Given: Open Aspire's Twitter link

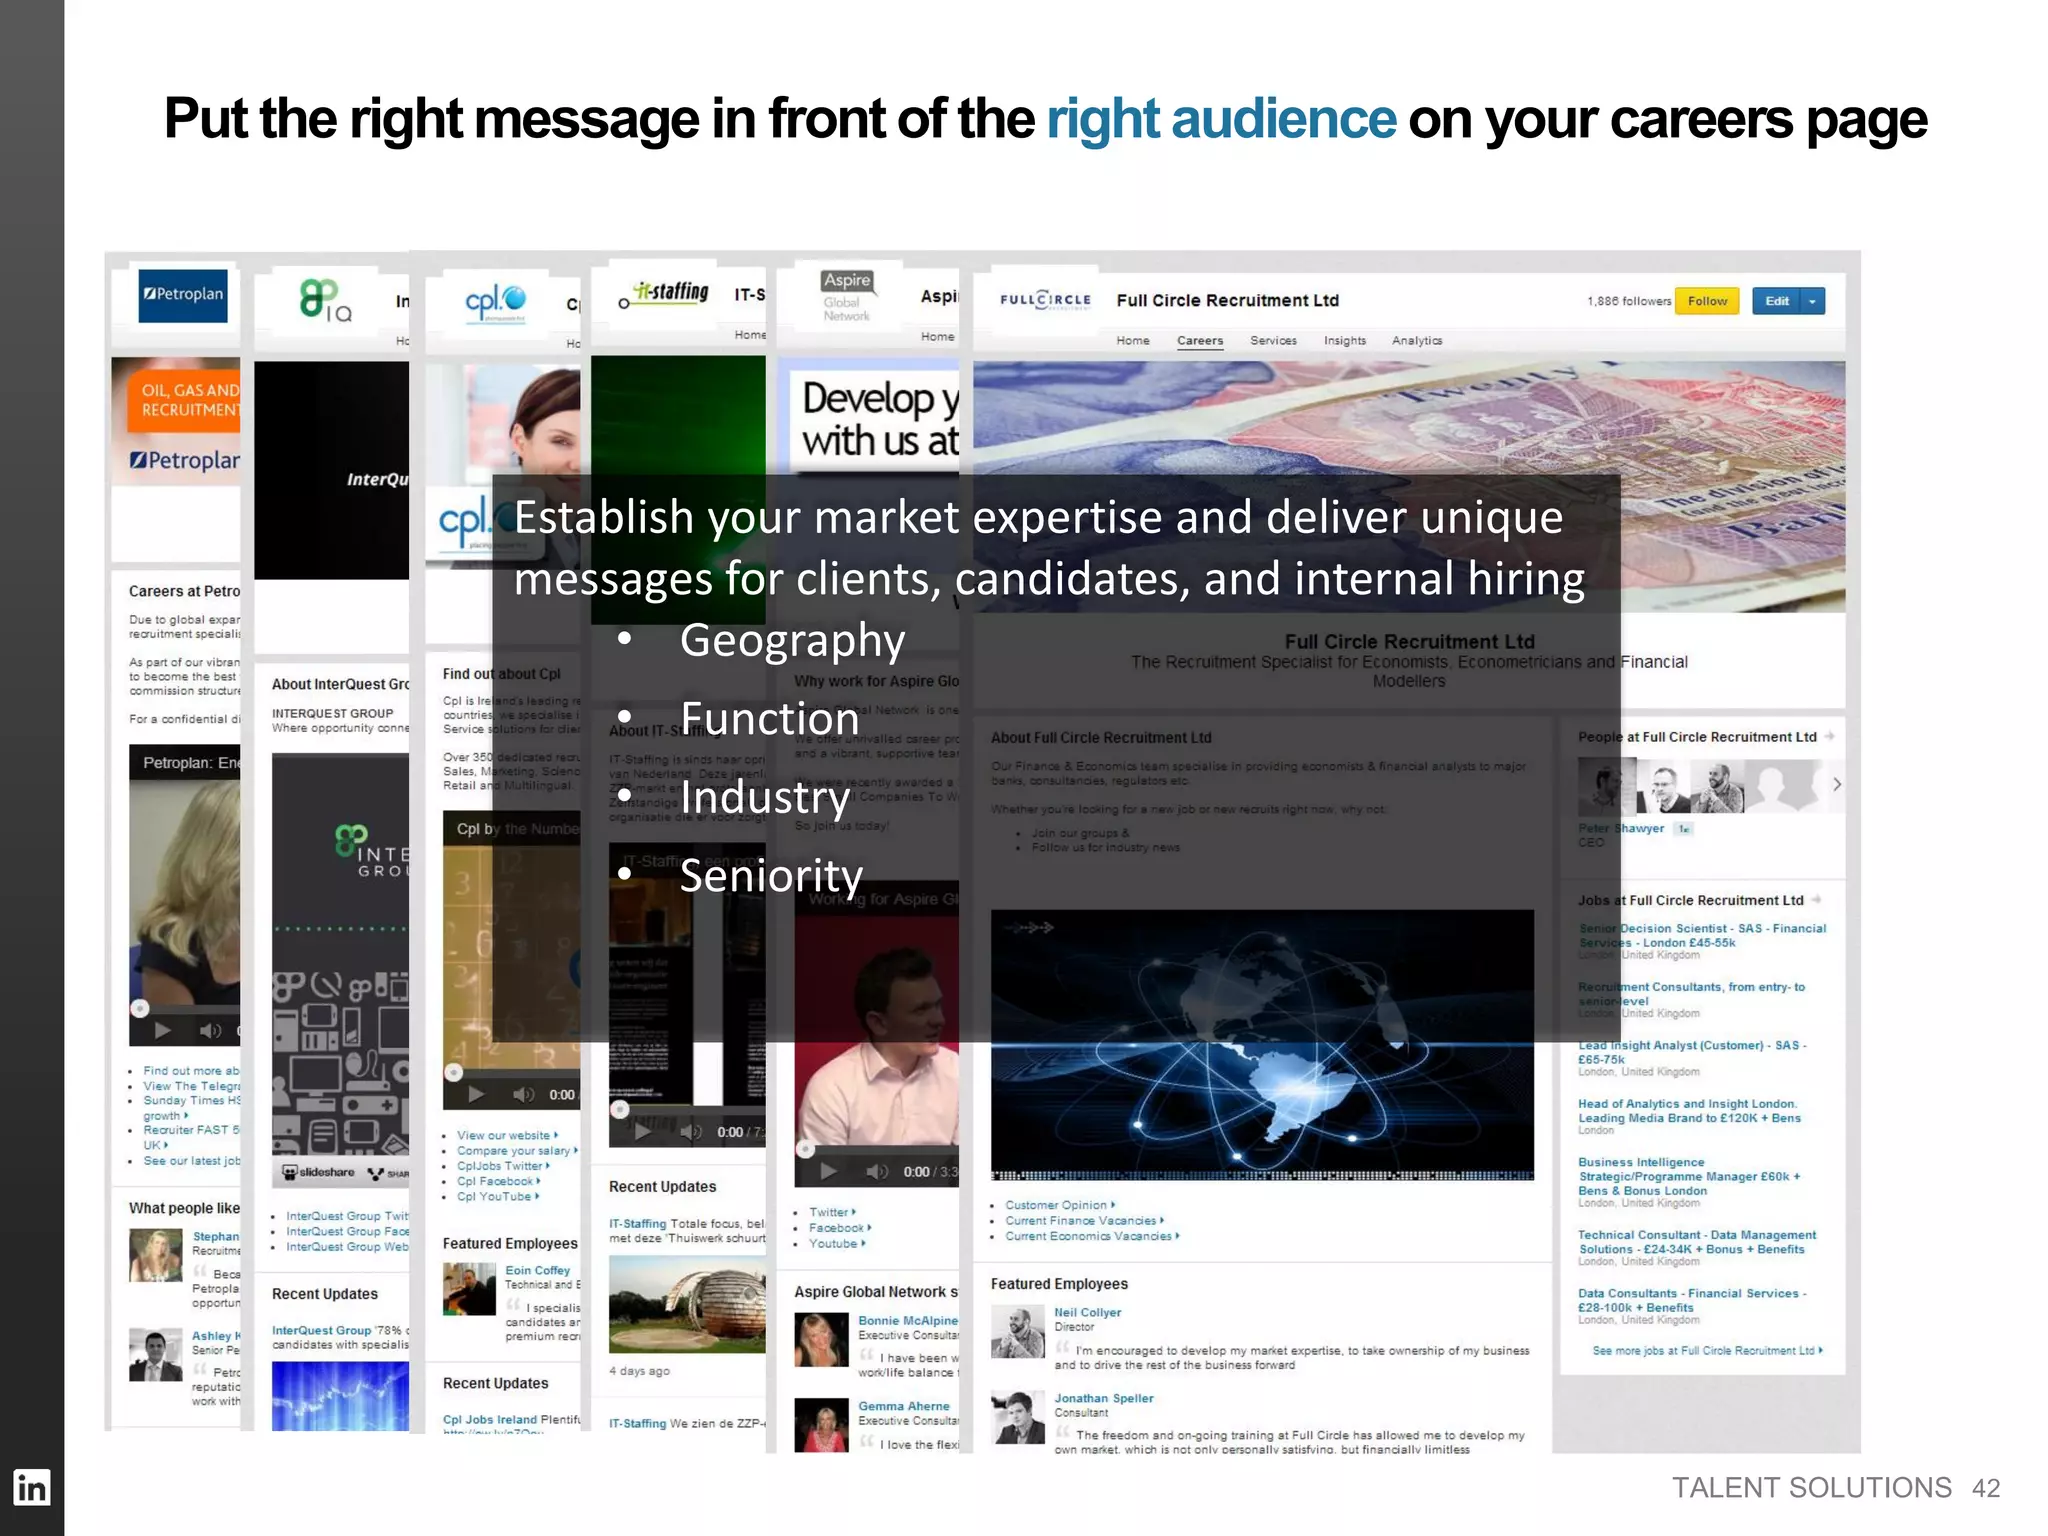Looking at the screenshot, I should (x=833, y=1212).
